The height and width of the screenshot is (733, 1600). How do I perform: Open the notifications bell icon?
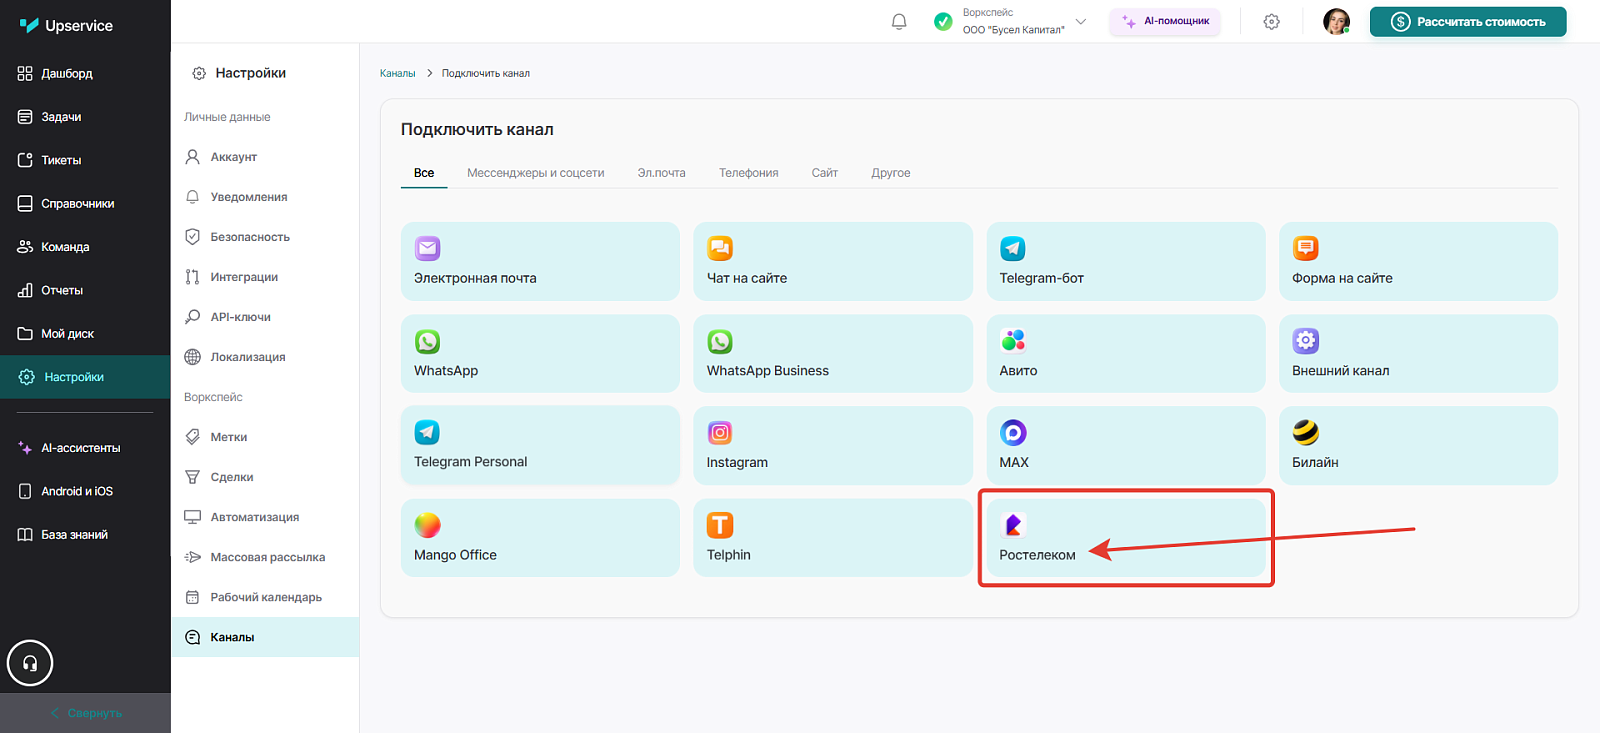point(899,21)
